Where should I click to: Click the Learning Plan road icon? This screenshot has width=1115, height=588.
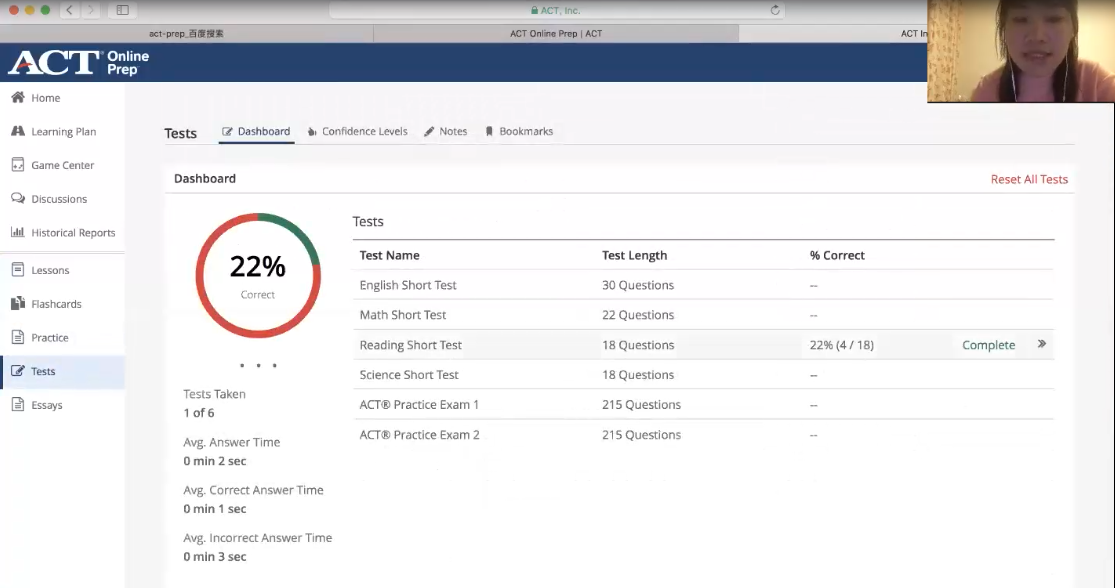pos(18,131)
